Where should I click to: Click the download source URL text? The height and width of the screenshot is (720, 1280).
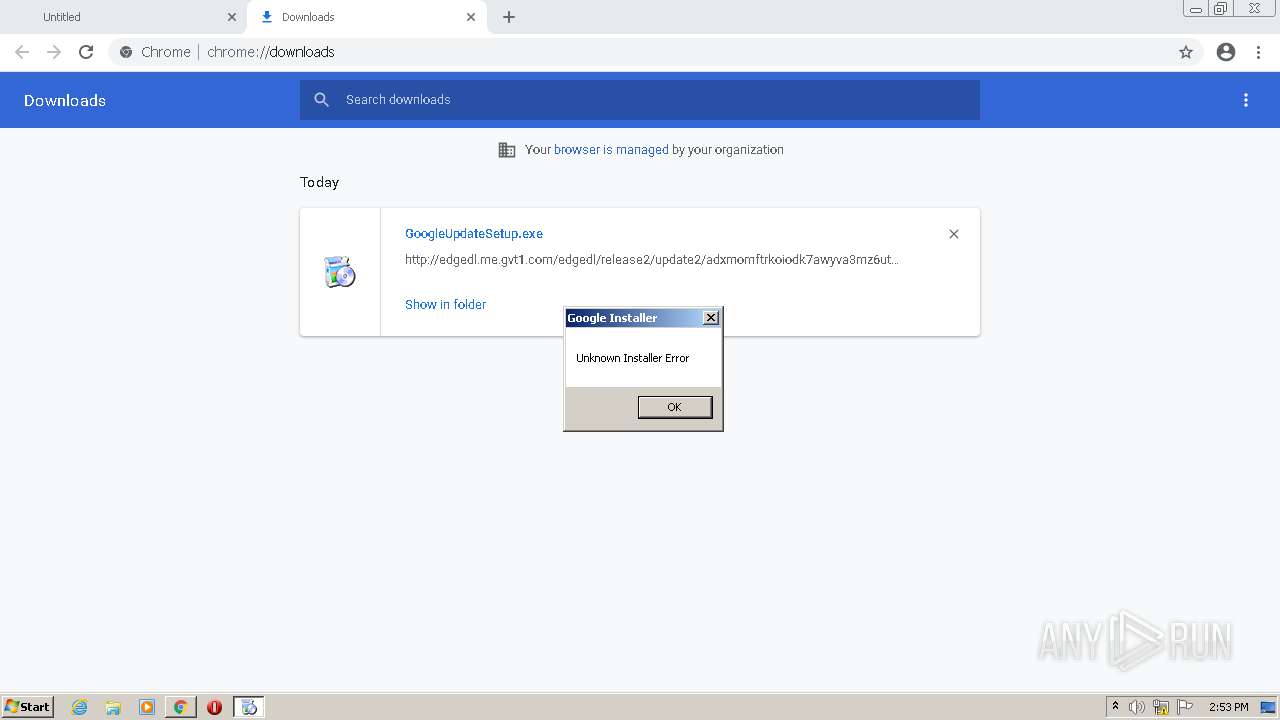point(652,260)
